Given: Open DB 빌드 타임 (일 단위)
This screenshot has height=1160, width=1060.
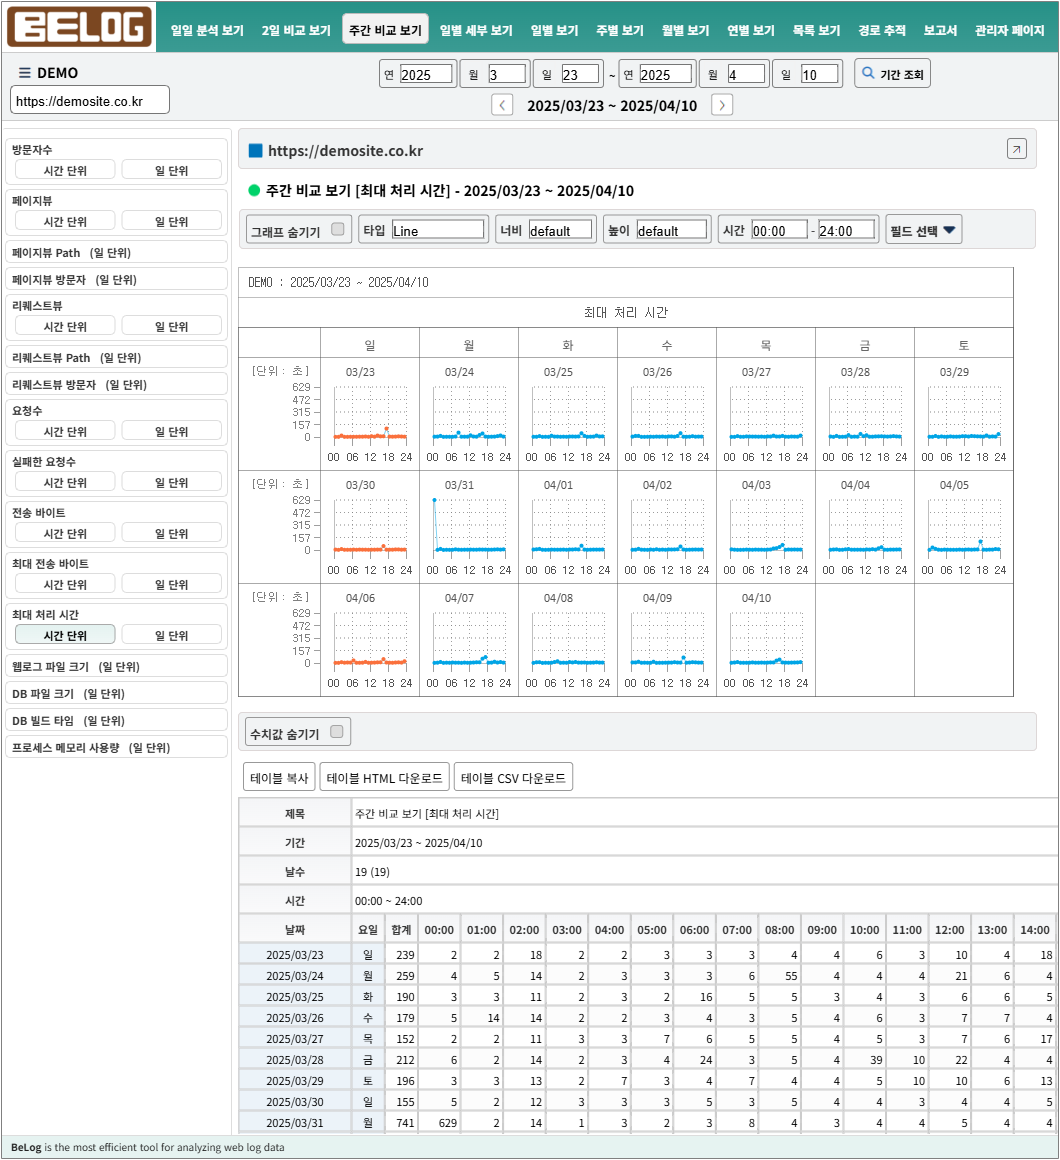Looking at the screenshot, I should pyautogui.click(x=116, y=720).
